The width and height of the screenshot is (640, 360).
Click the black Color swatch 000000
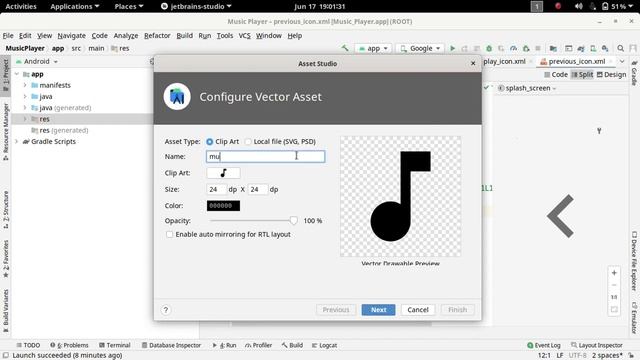[223, 206]
